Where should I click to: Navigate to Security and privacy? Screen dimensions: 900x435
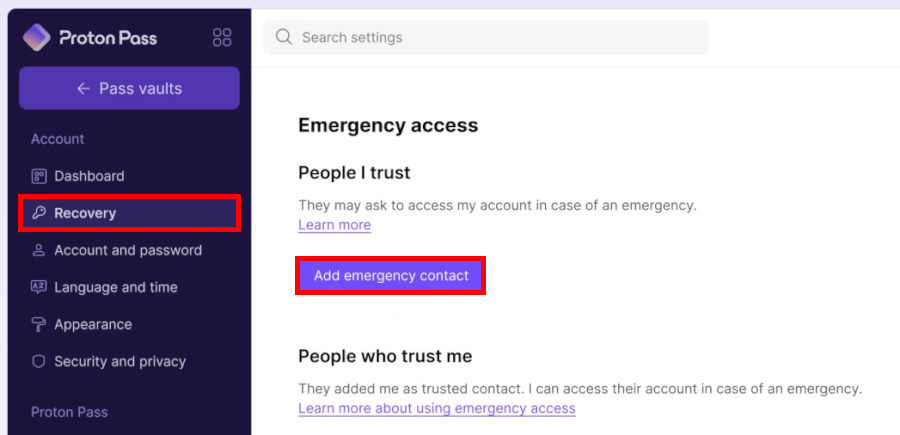click(119, 361)
